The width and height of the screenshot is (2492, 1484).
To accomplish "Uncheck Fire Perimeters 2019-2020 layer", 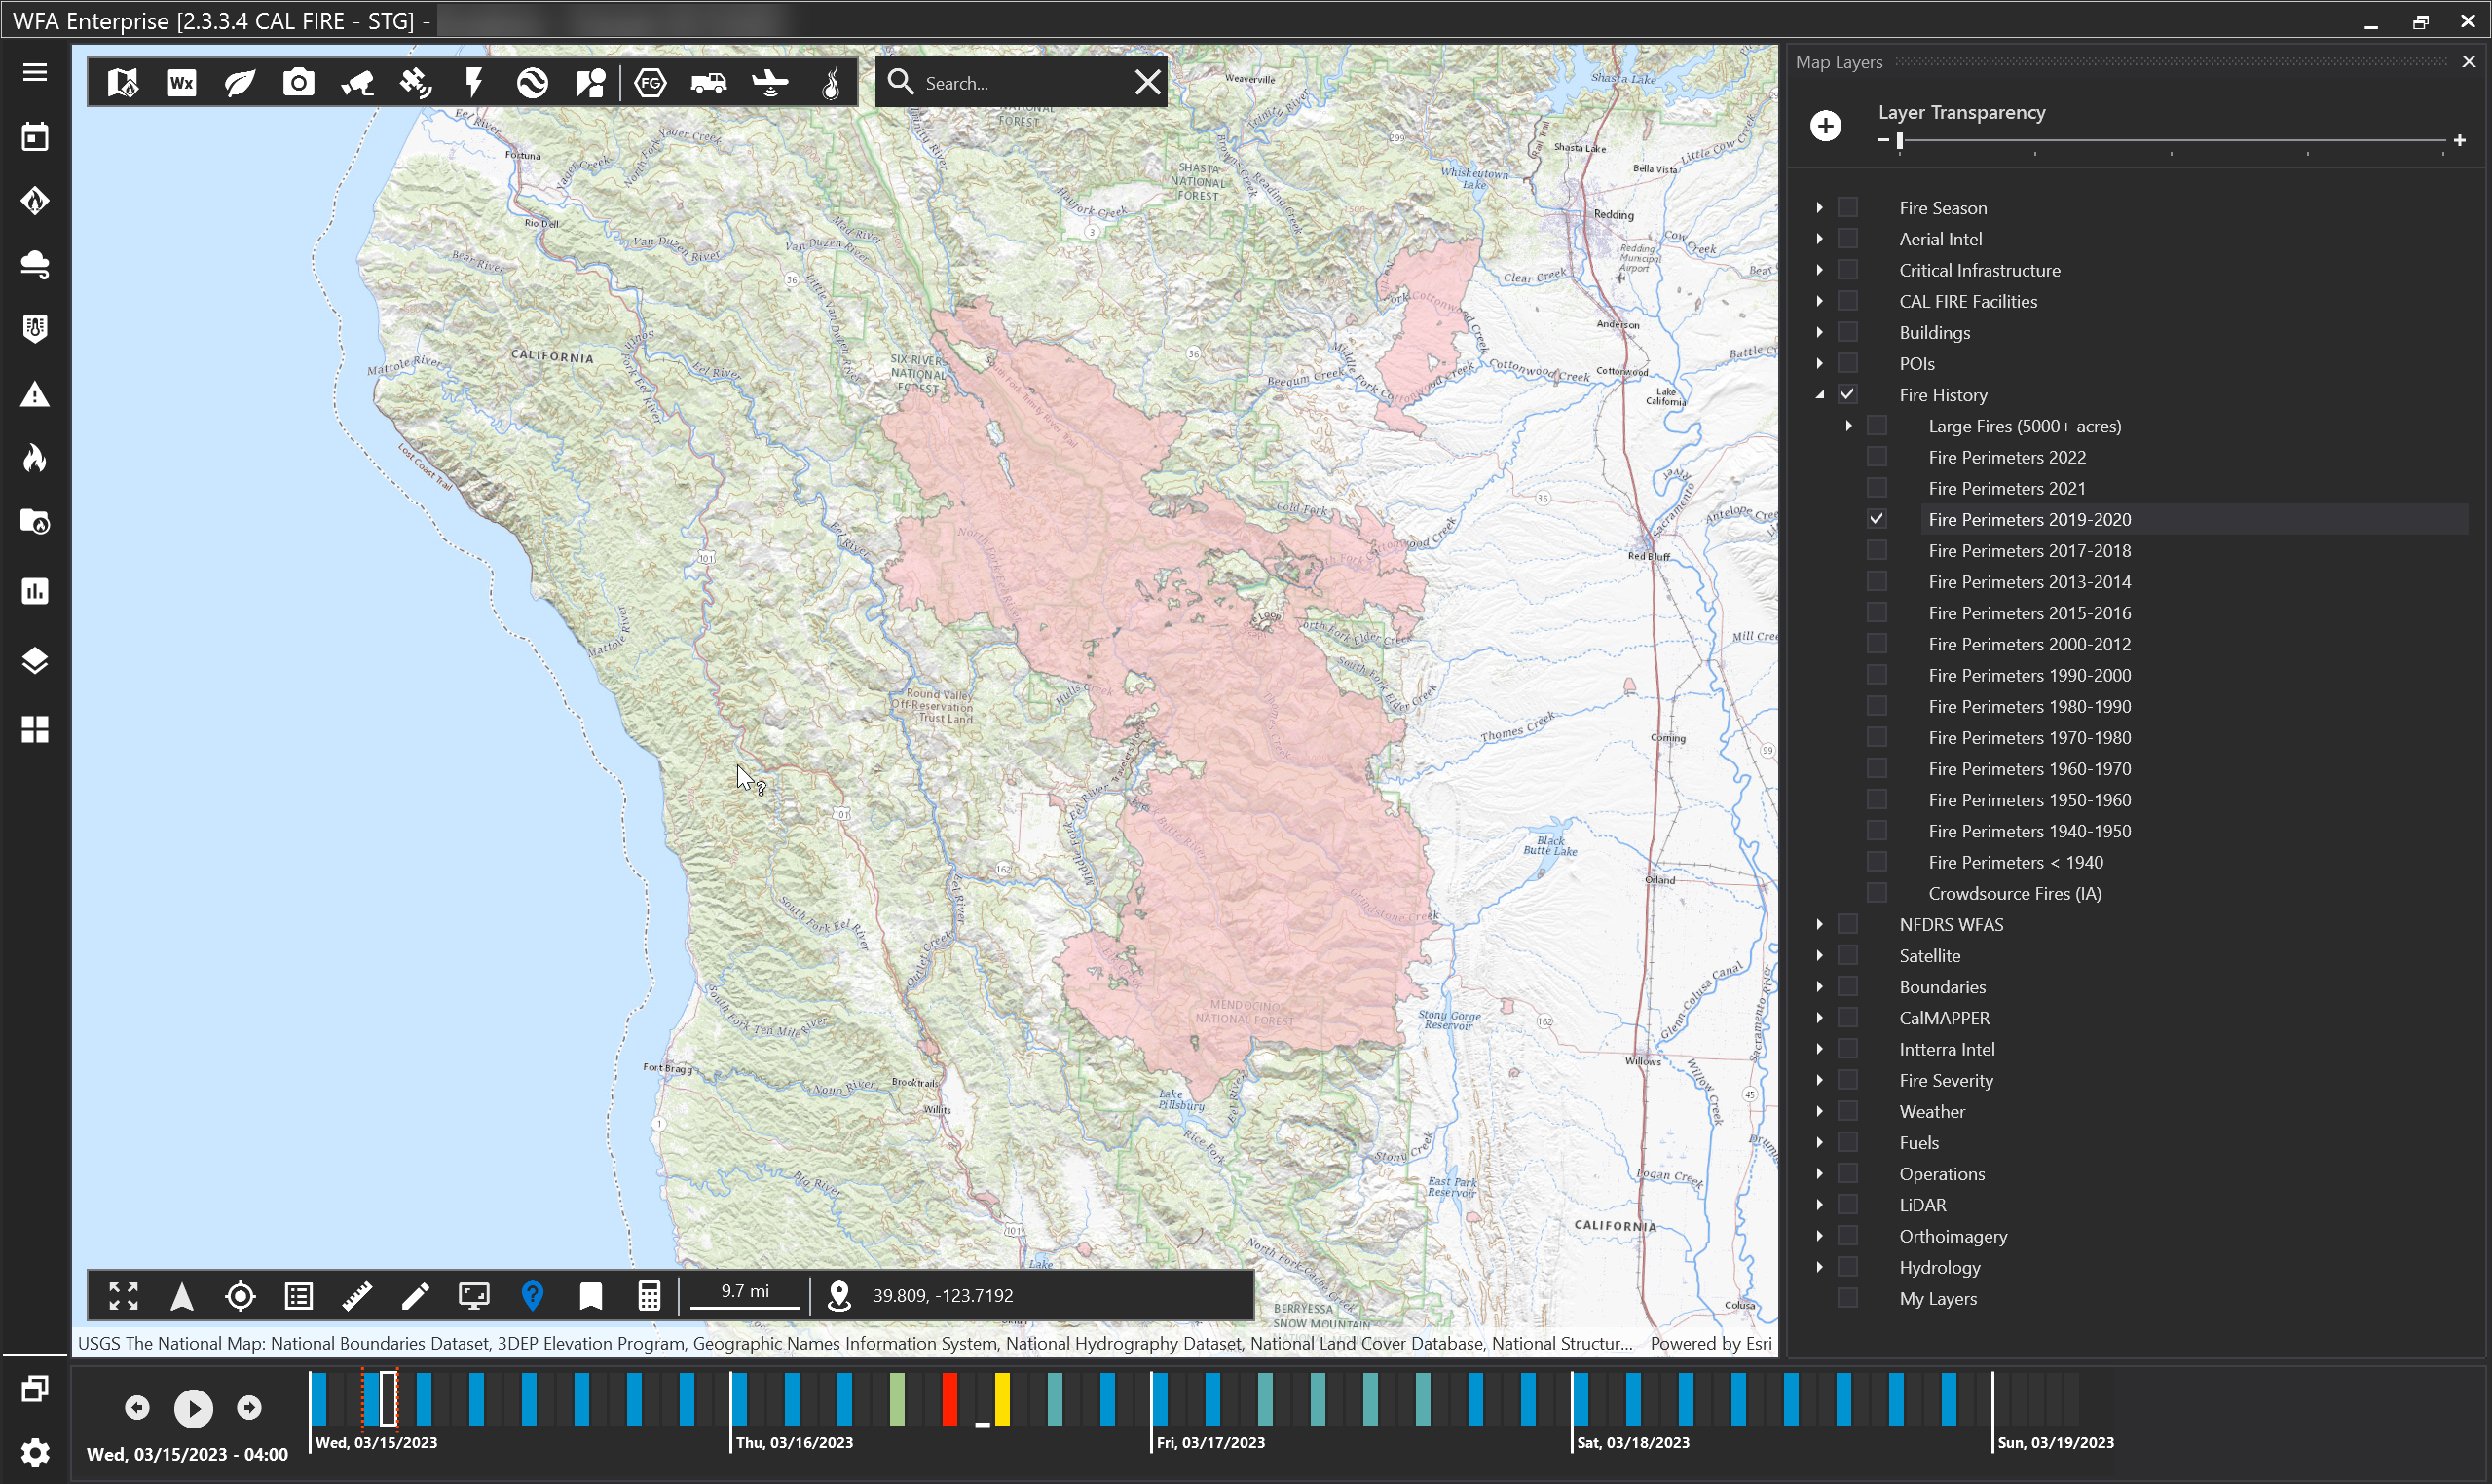I will [1877, 519].
